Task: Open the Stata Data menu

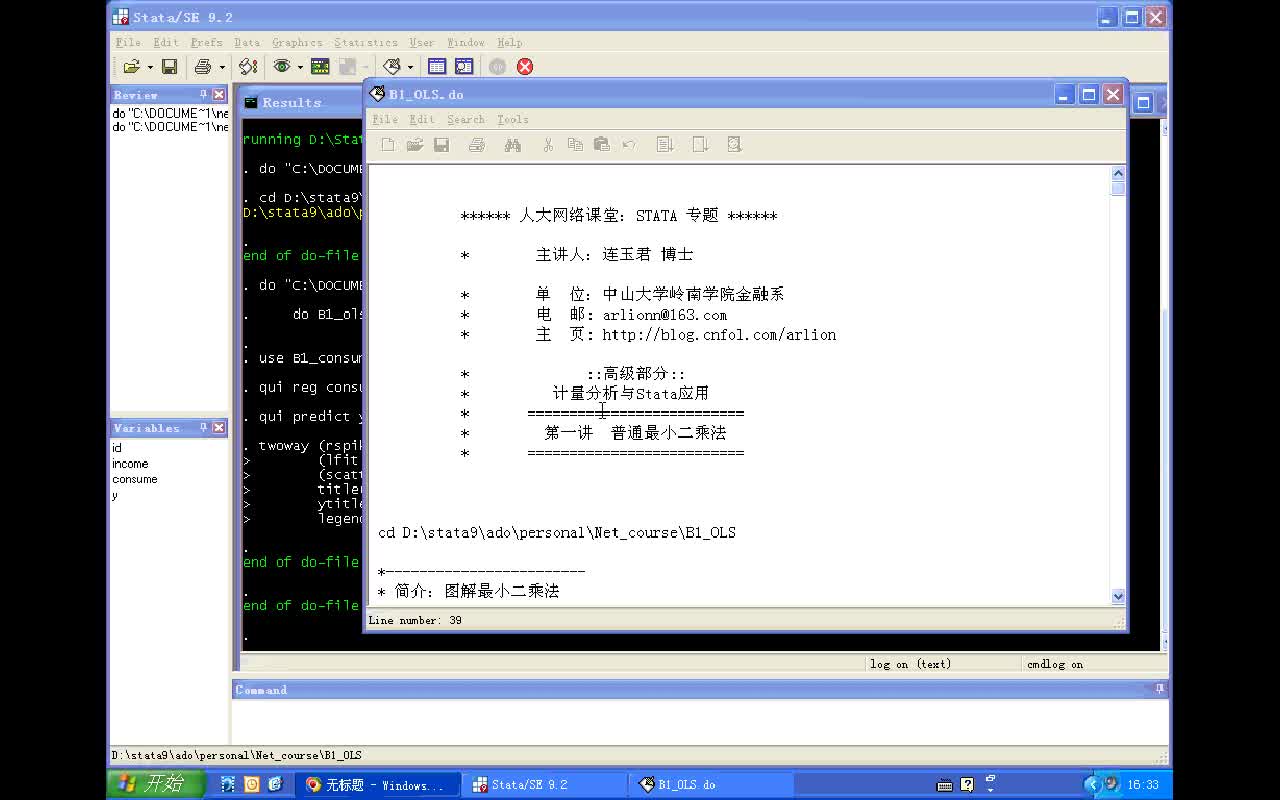Action: 247,42
